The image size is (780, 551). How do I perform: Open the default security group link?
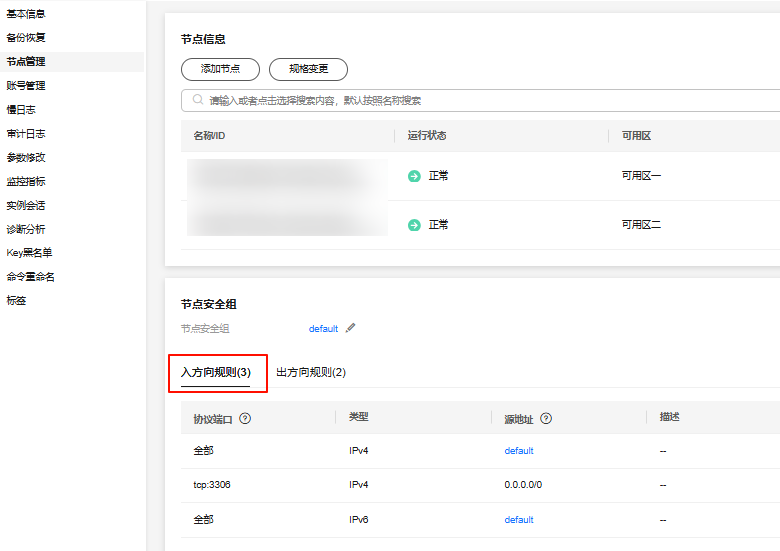pyautogui.click(x=323, y=328)
